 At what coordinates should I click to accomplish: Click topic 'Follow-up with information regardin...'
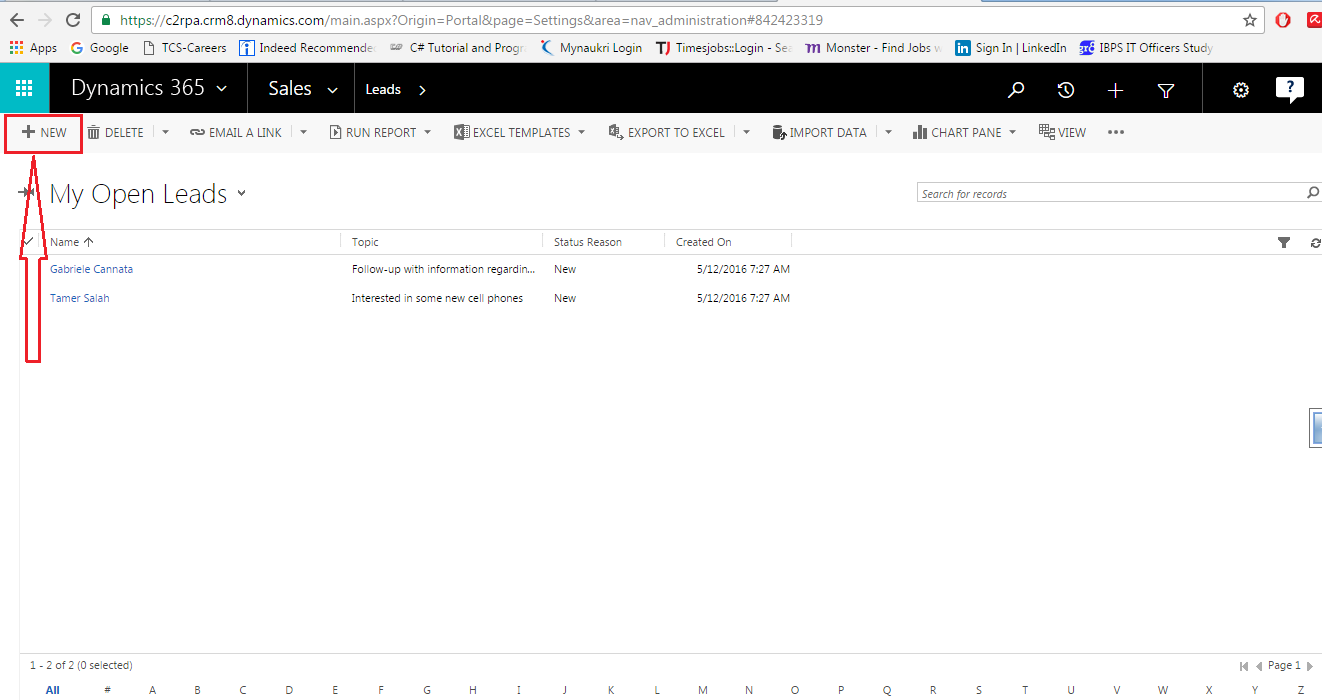pos(444,269)
